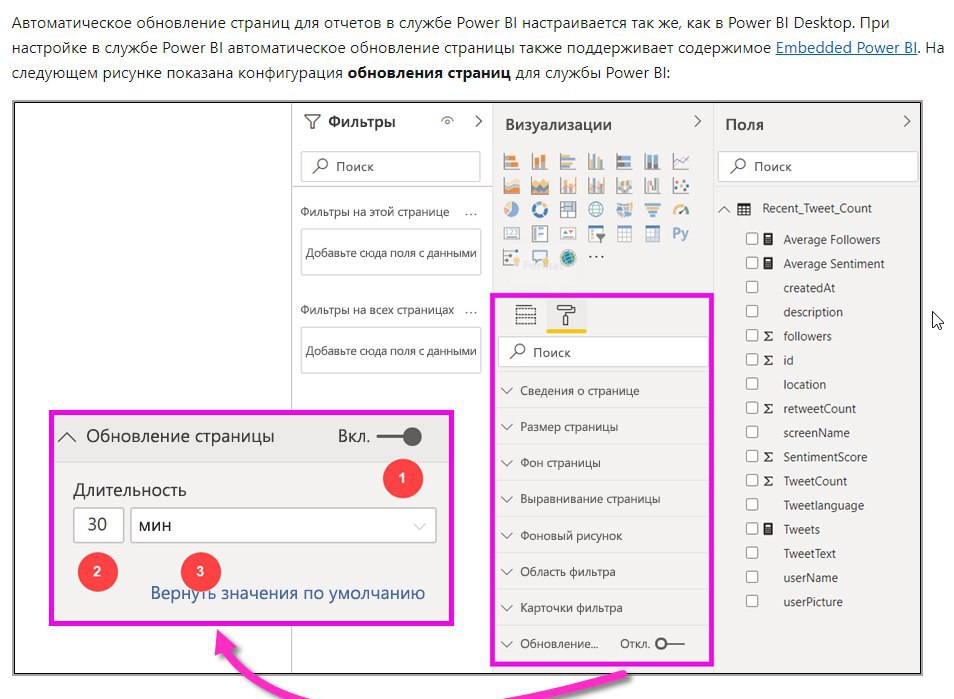Select the Python visual icon

[681, 234]
